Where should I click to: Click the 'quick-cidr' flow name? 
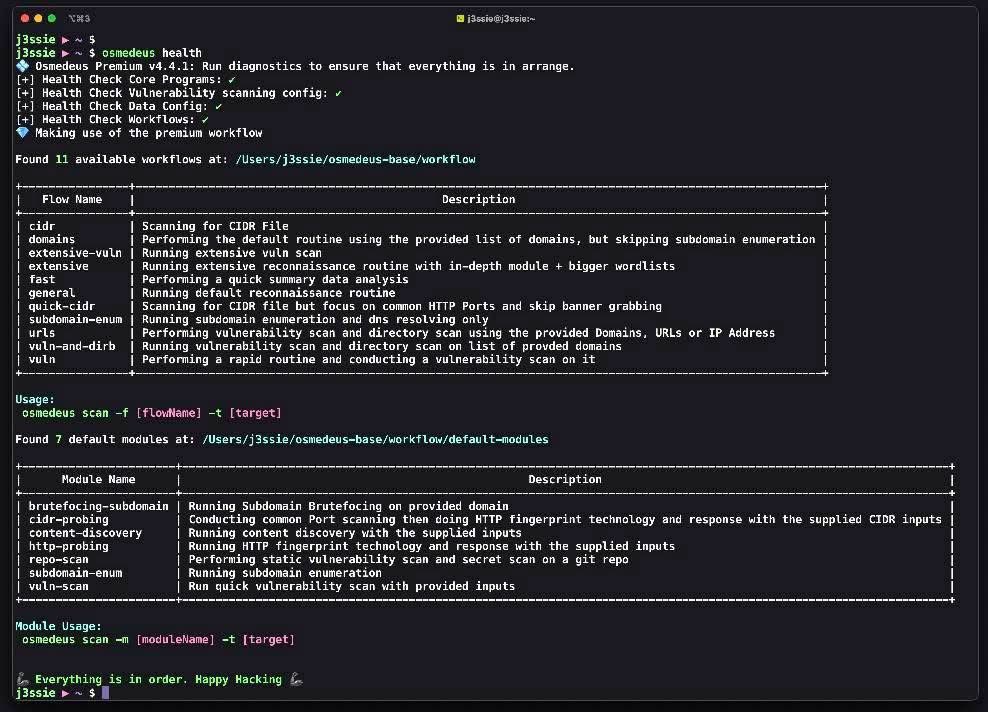(x=62, y=306)
